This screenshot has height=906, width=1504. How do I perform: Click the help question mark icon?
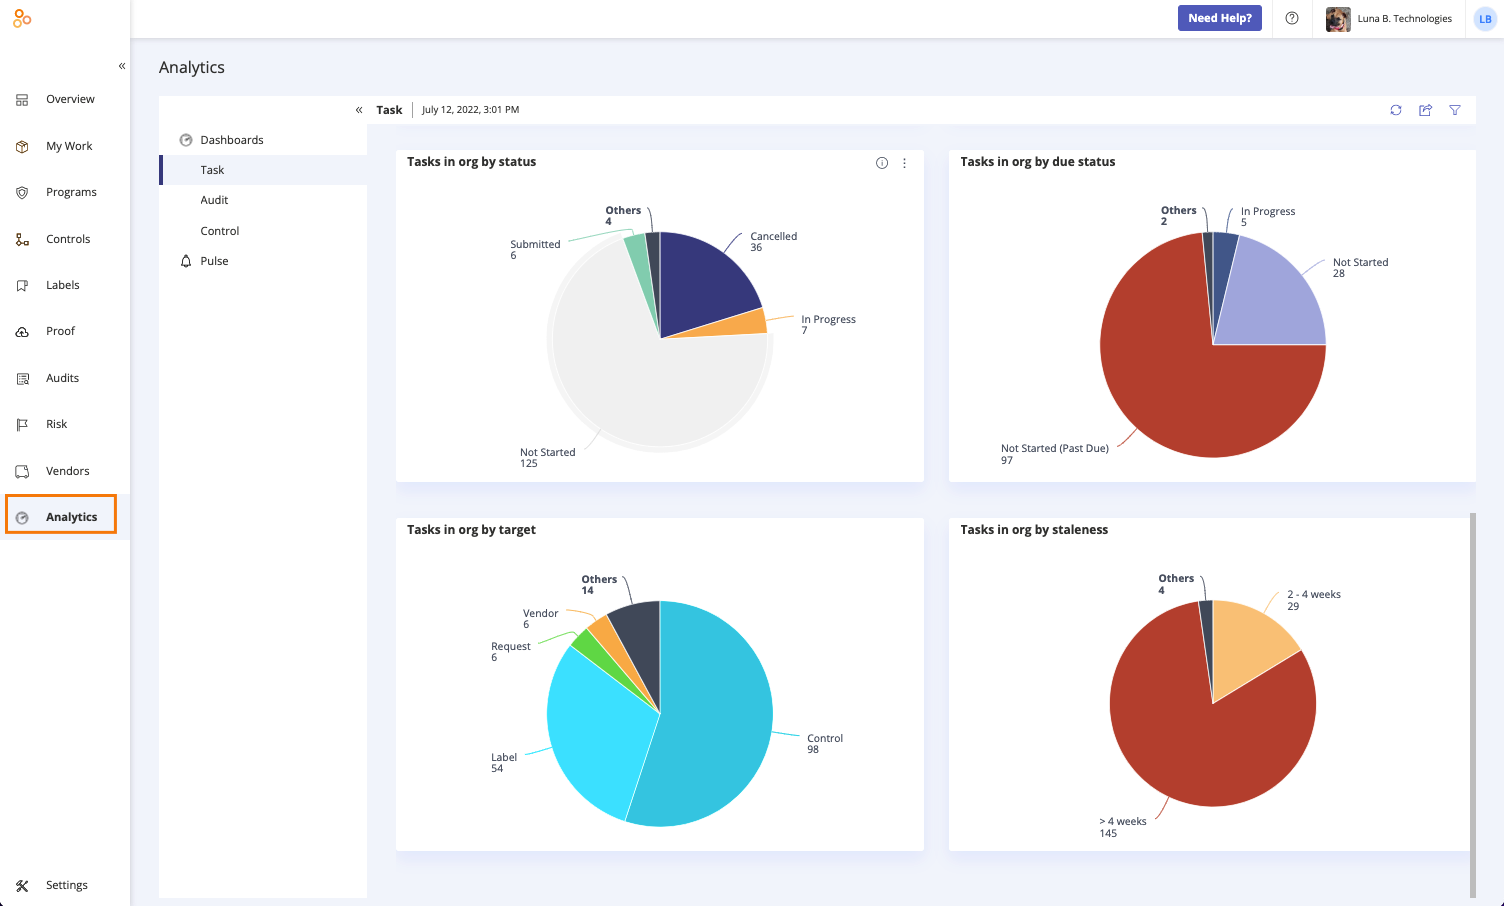1292,18
